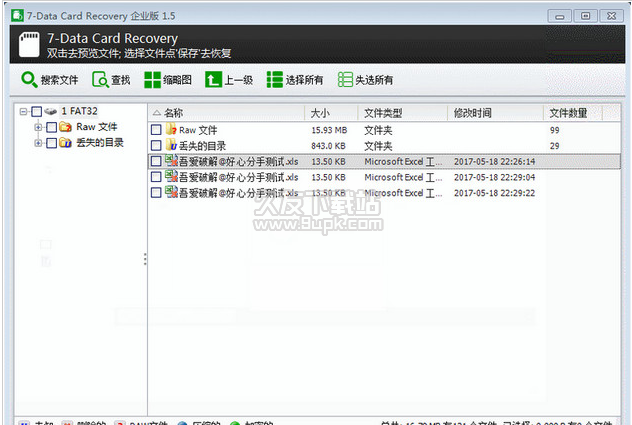
Task: Click 丢失的目录 folder icon in file list
Action: 171,145
